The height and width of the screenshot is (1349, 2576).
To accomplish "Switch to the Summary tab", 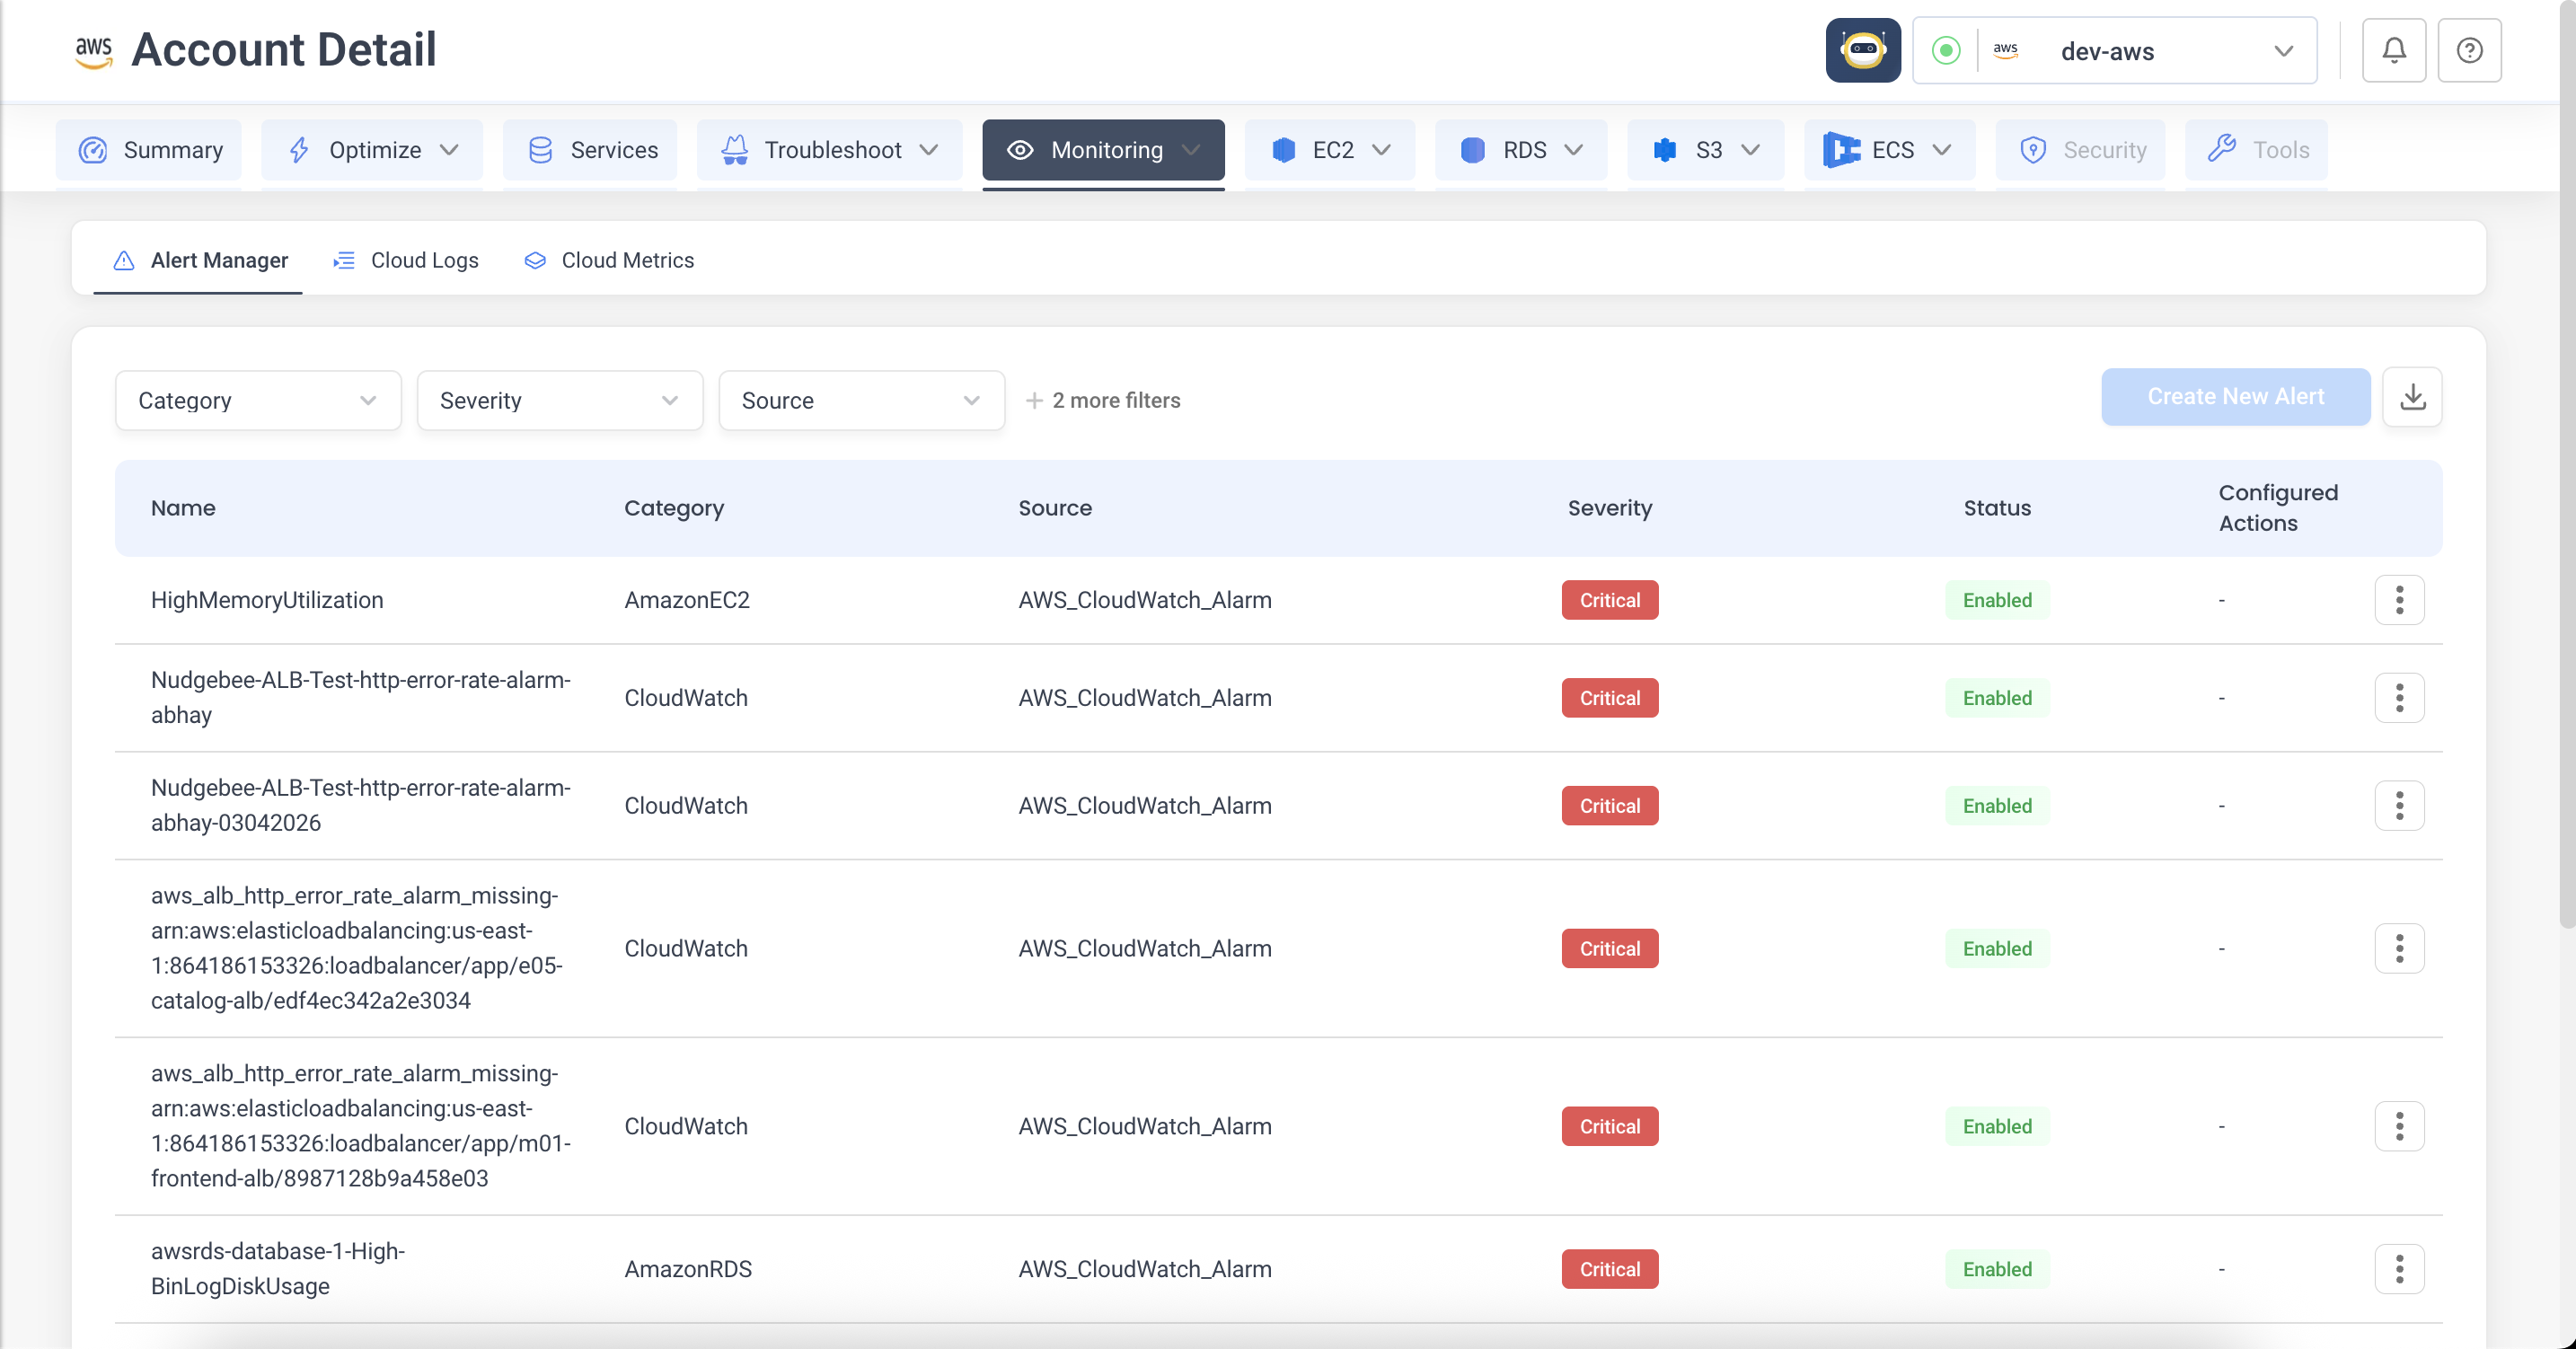I will pyautogui.click(x=149, y=150).
